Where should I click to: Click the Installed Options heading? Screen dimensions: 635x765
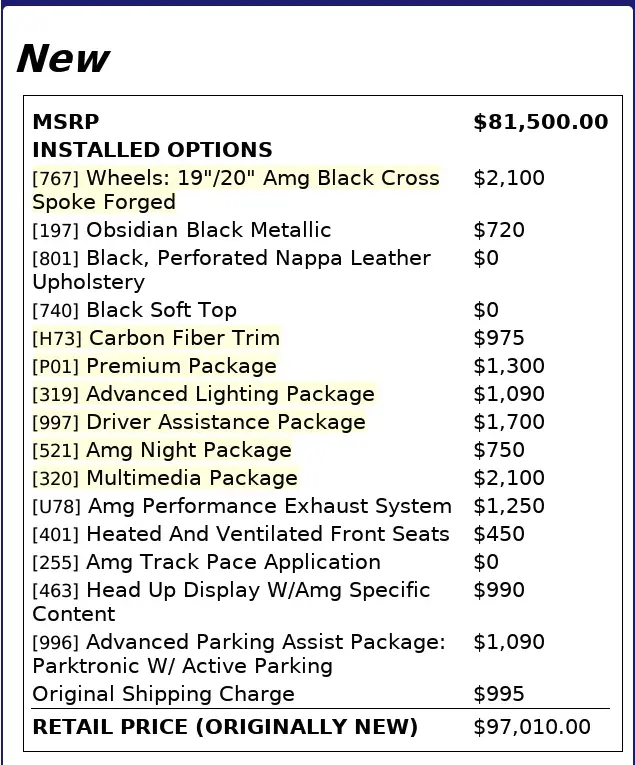pyautogui.click(x=152, y=151)
